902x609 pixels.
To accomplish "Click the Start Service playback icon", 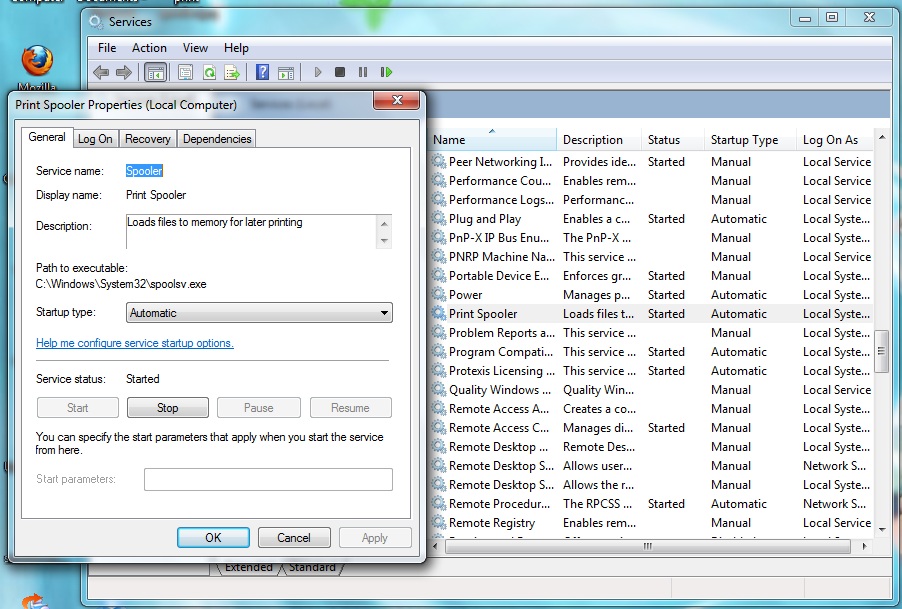I will [x=318, y=72].
